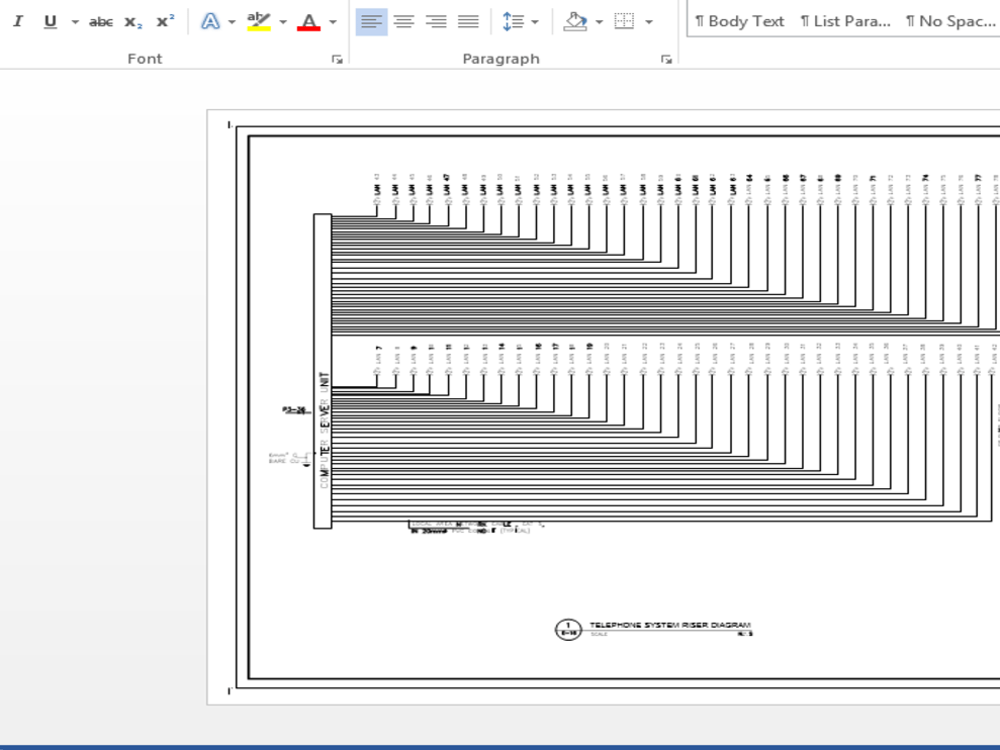Center the paragraph text

[x=404, y=20]
